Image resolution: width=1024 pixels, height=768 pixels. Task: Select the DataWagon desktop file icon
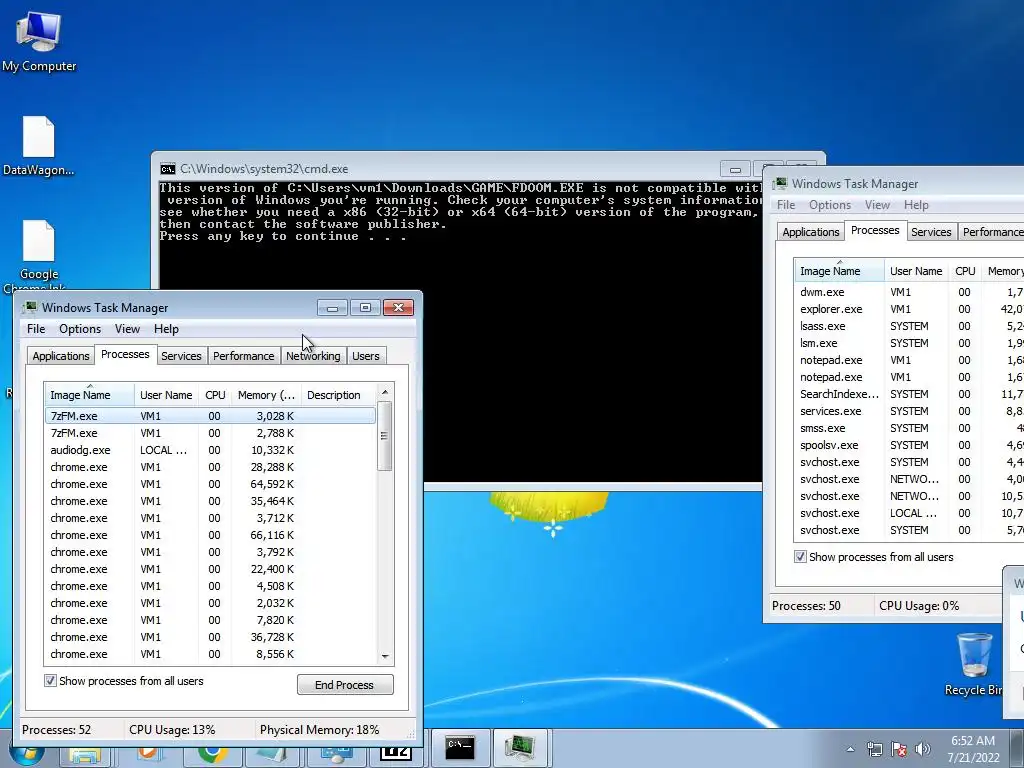(39, 146)
